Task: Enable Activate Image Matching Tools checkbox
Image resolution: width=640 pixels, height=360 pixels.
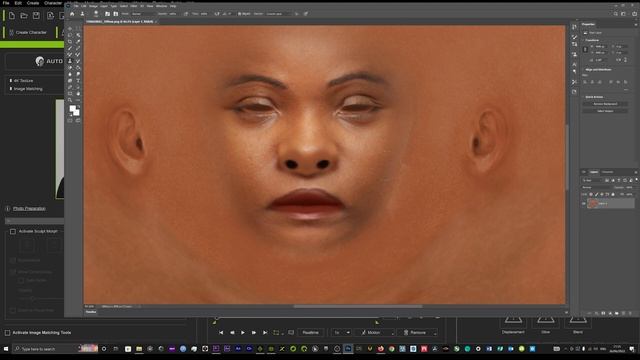Action: 7,333
